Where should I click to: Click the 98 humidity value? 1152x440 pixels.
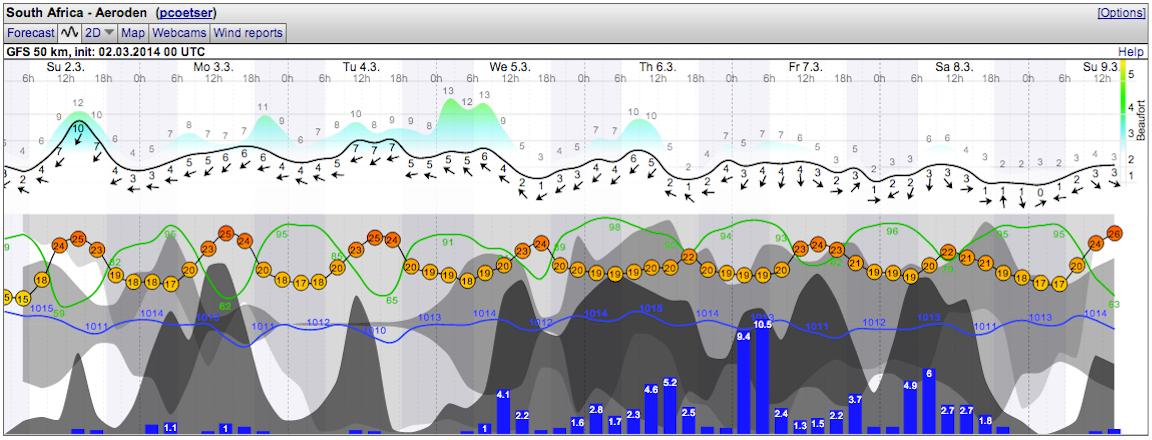(614, 228)
